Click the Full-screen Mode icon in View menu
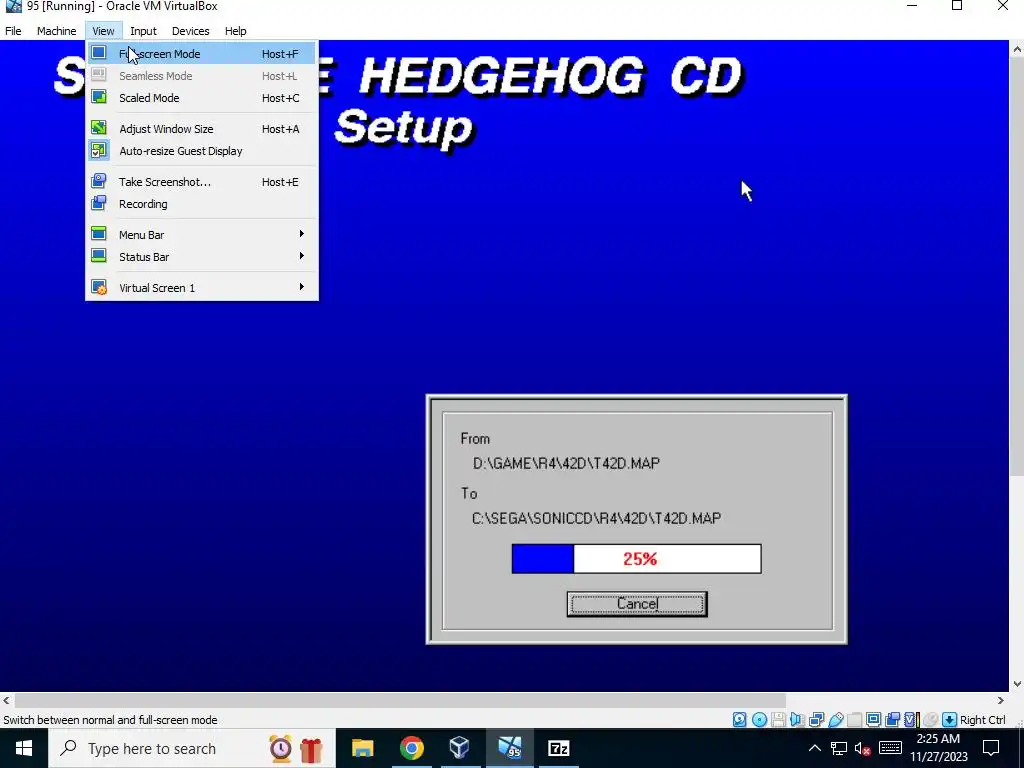Image resolution: width=1024 pixels, height=768 pixels. pos(99,53)
